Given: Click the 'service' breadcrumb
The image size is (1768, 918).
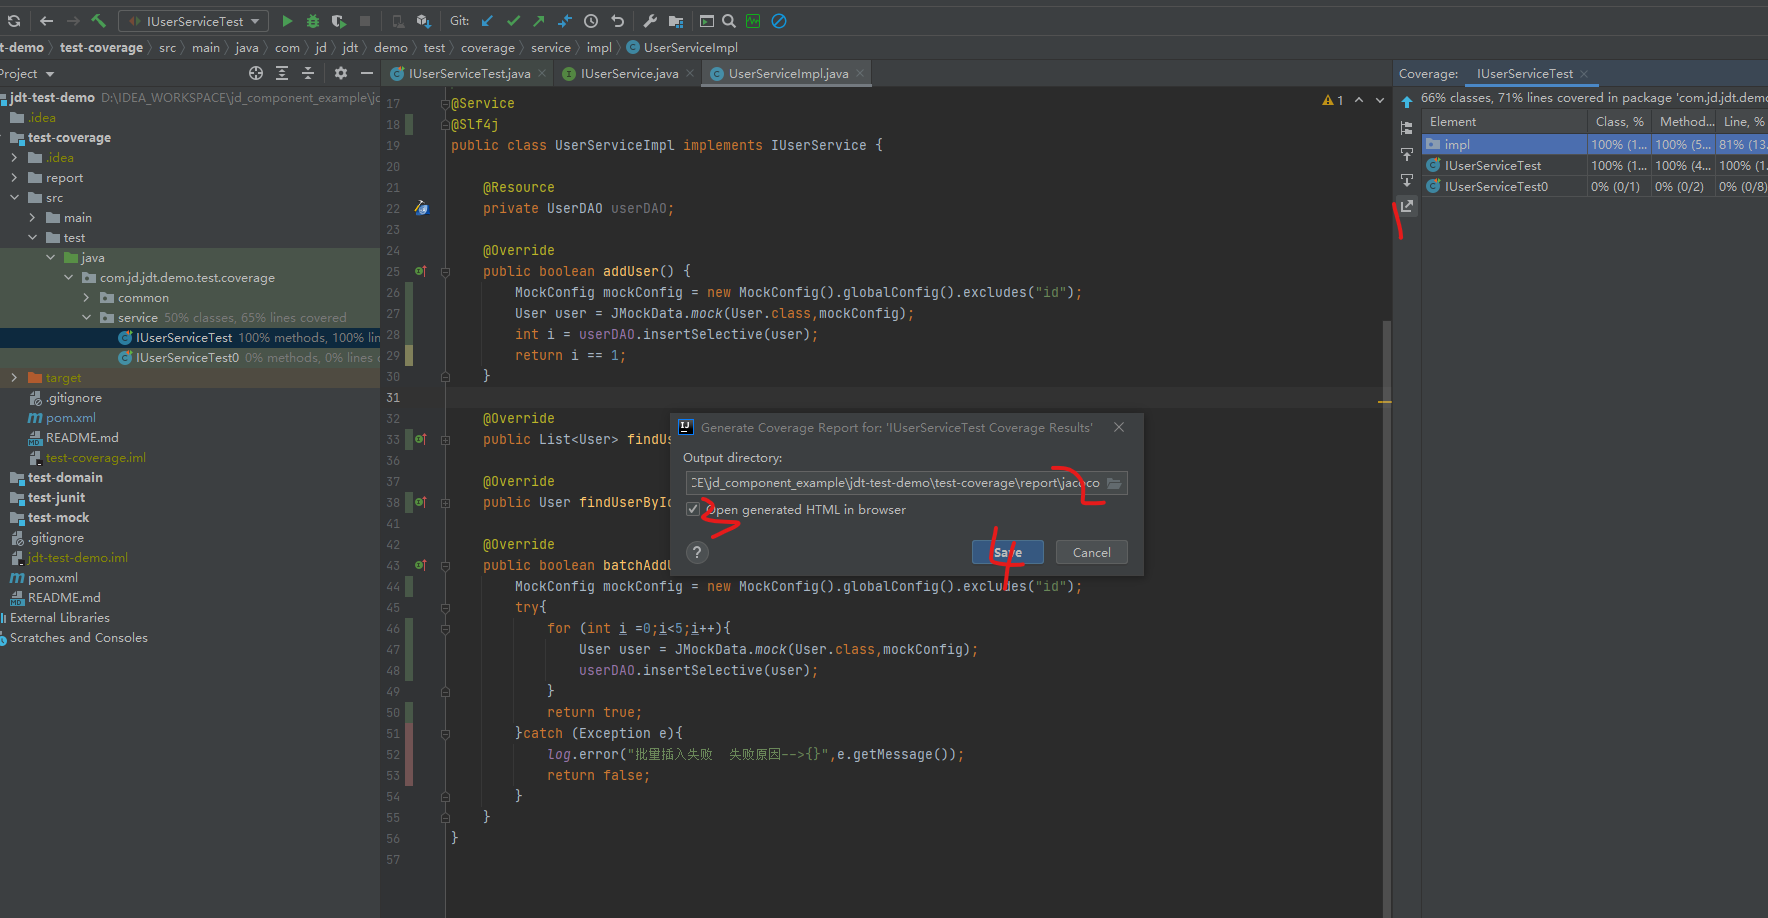Looking at the screenshot, I should pos(551,48).
